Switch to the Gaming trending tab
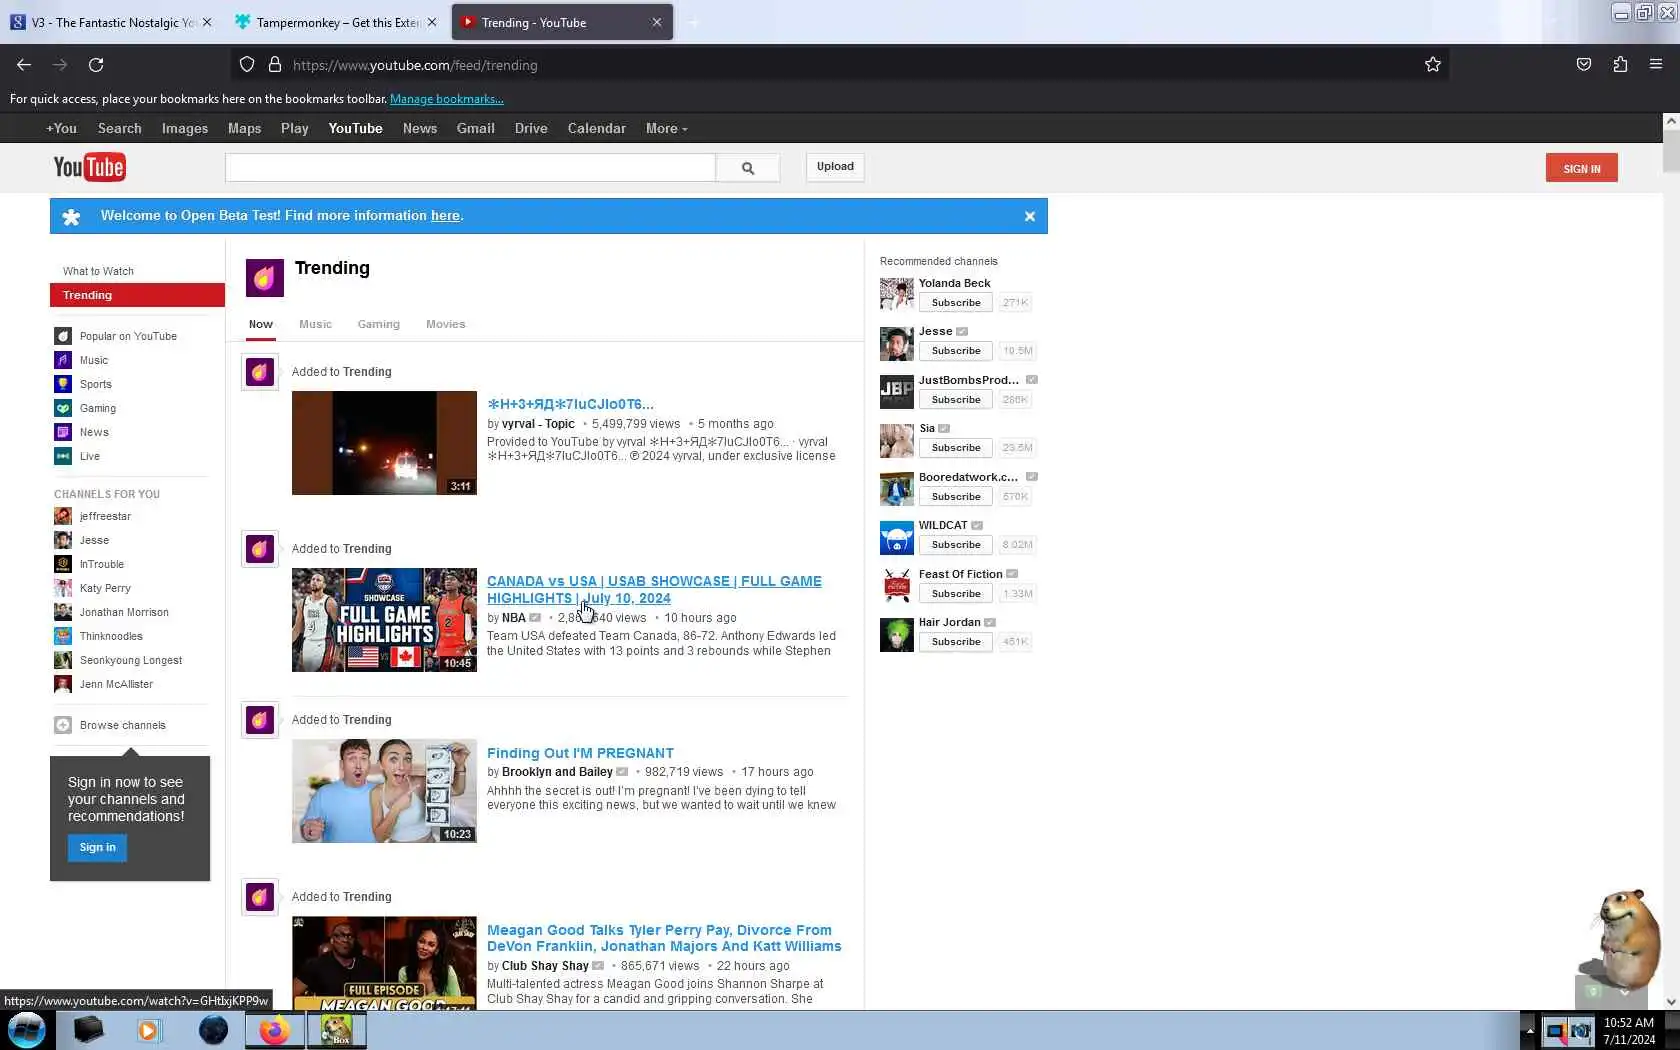 click(379, 324)
